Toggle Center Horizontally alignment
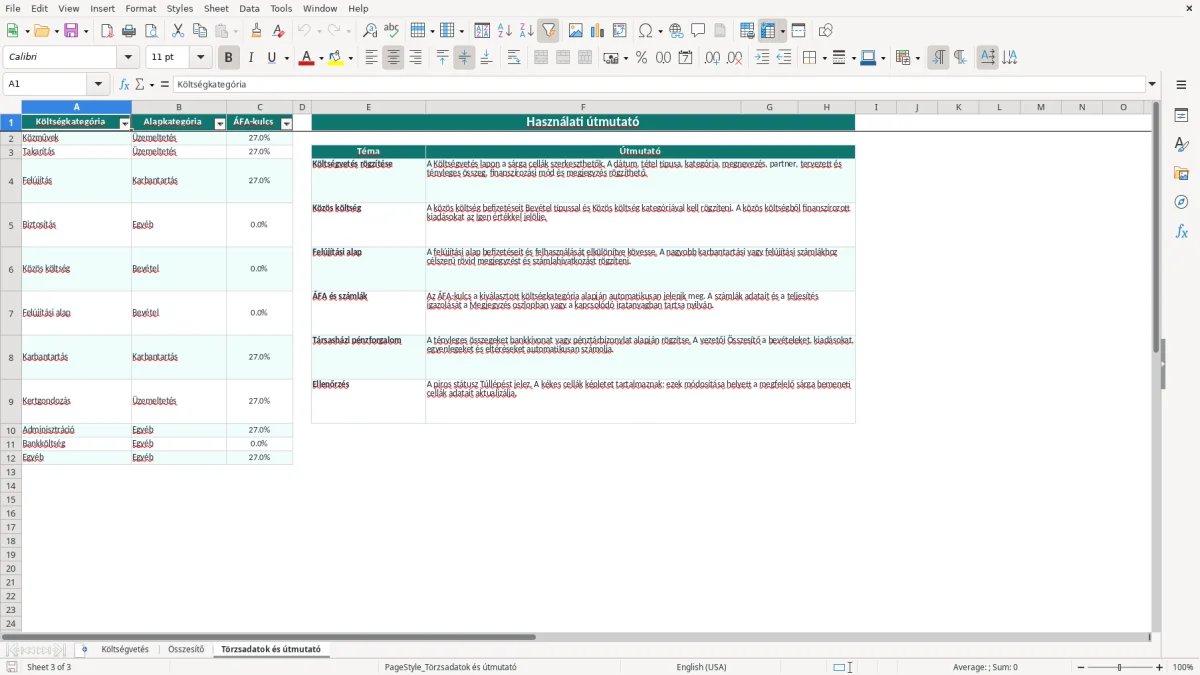1200x675 pixels. (x=393, y=58)
